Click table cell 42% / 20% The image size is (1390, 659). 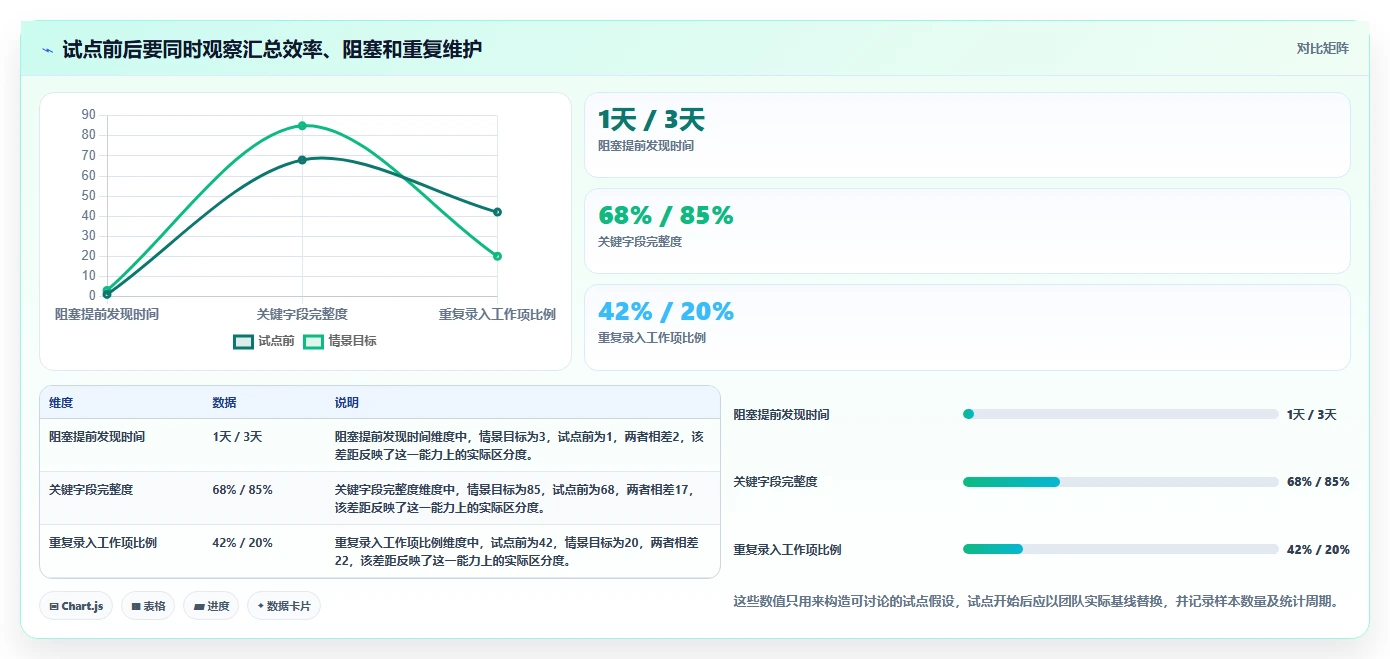(242, 543)
